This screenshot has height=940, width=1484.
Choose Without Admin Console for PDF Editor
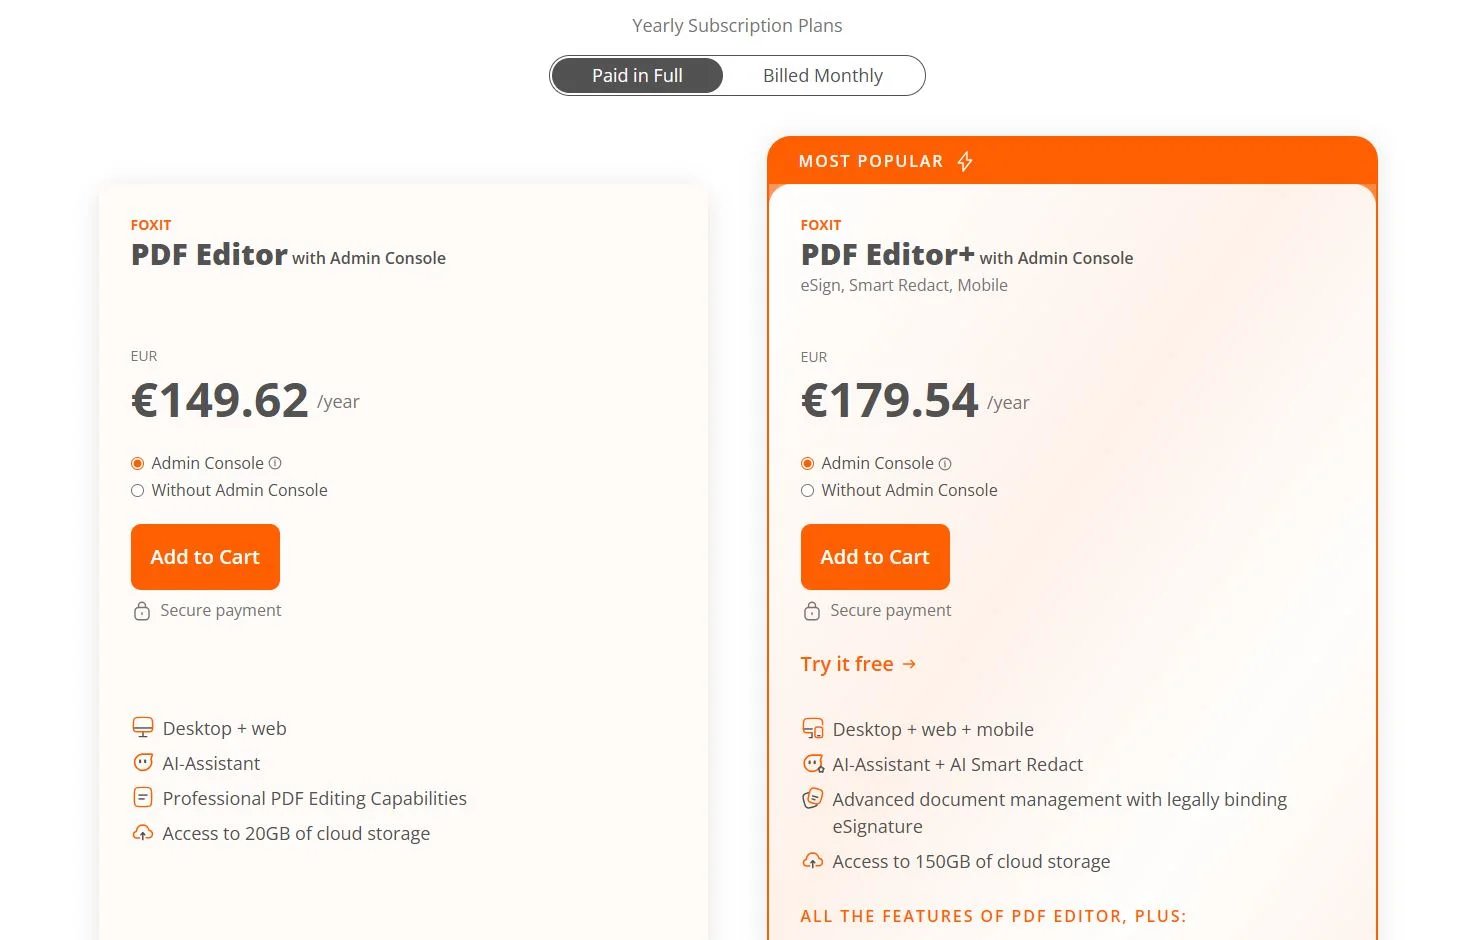pos(138,490)
